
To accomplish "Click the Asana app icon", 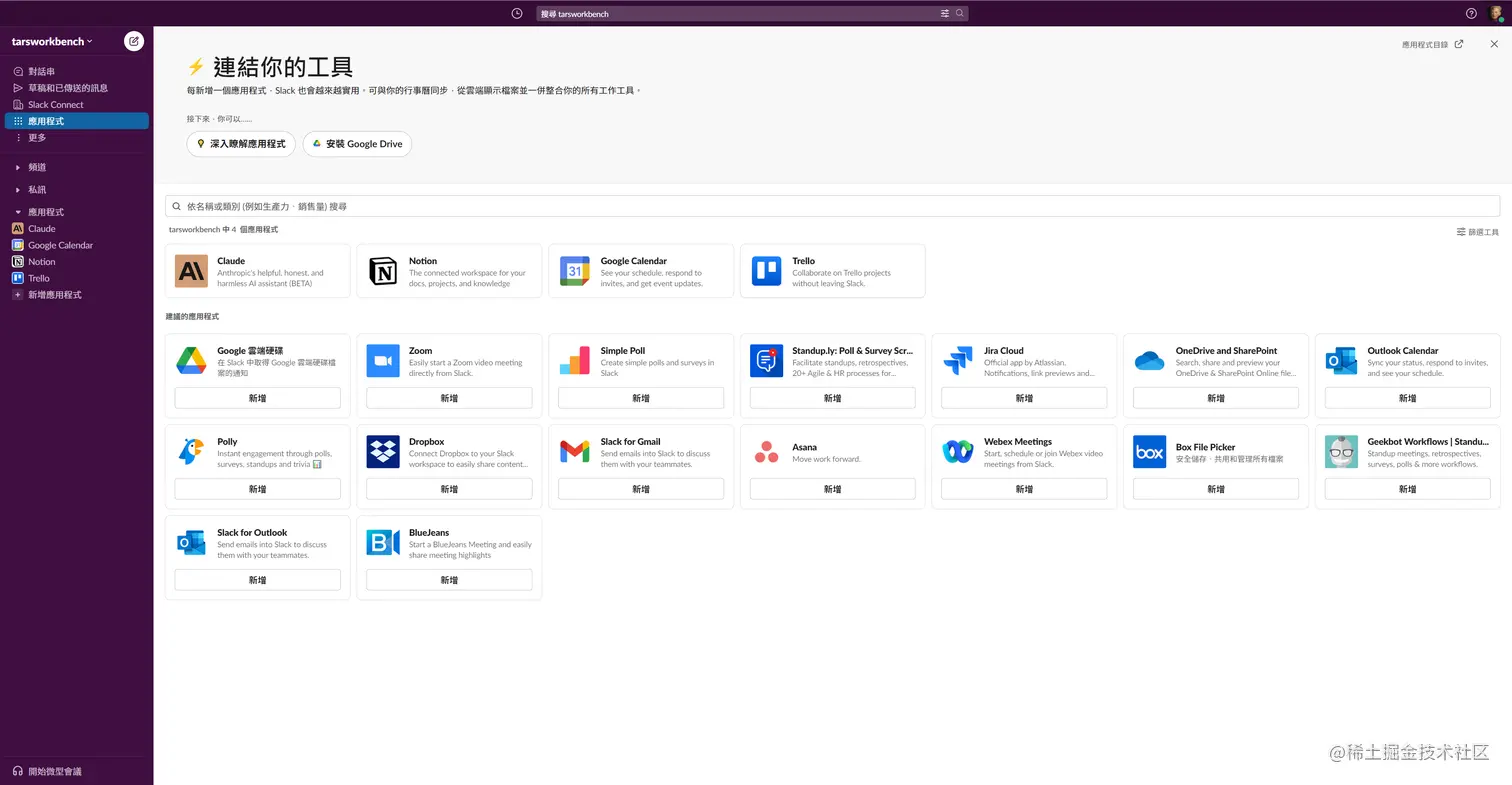I will pos(766,452).
